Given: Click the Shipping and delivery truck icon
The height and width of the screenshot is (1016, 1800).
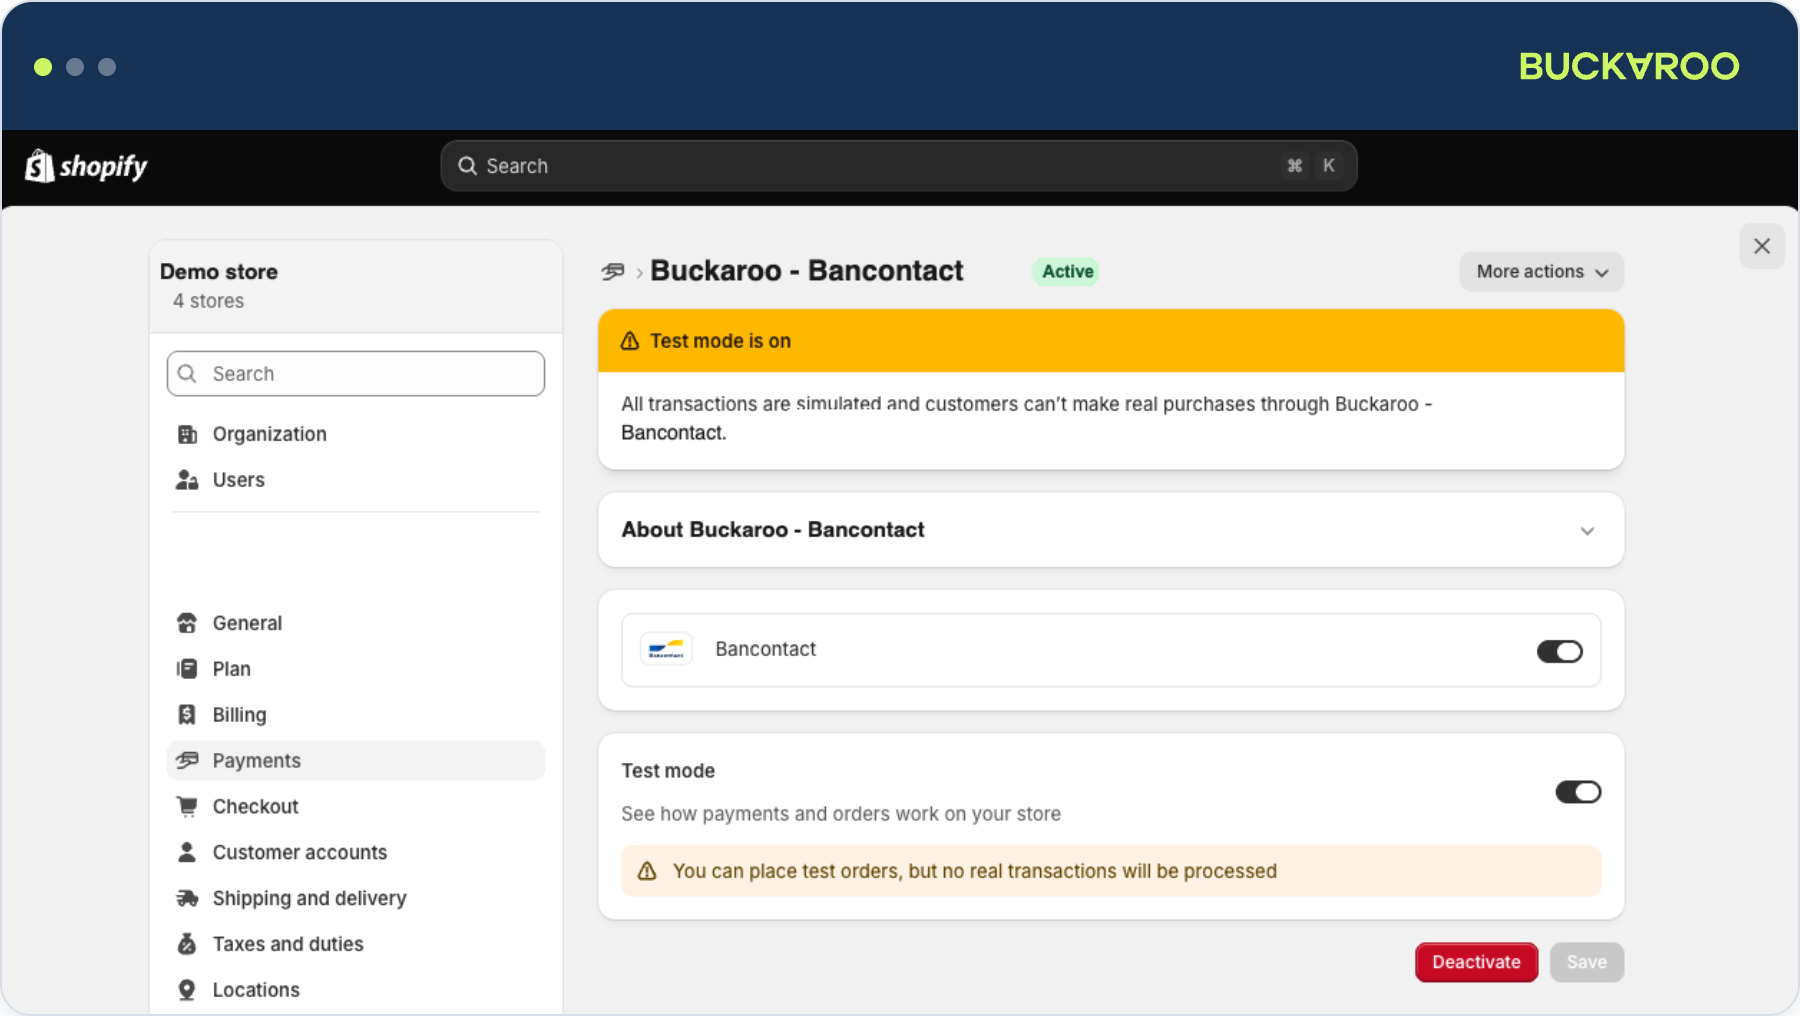Looking at the screenshot, I should [187, 898].
